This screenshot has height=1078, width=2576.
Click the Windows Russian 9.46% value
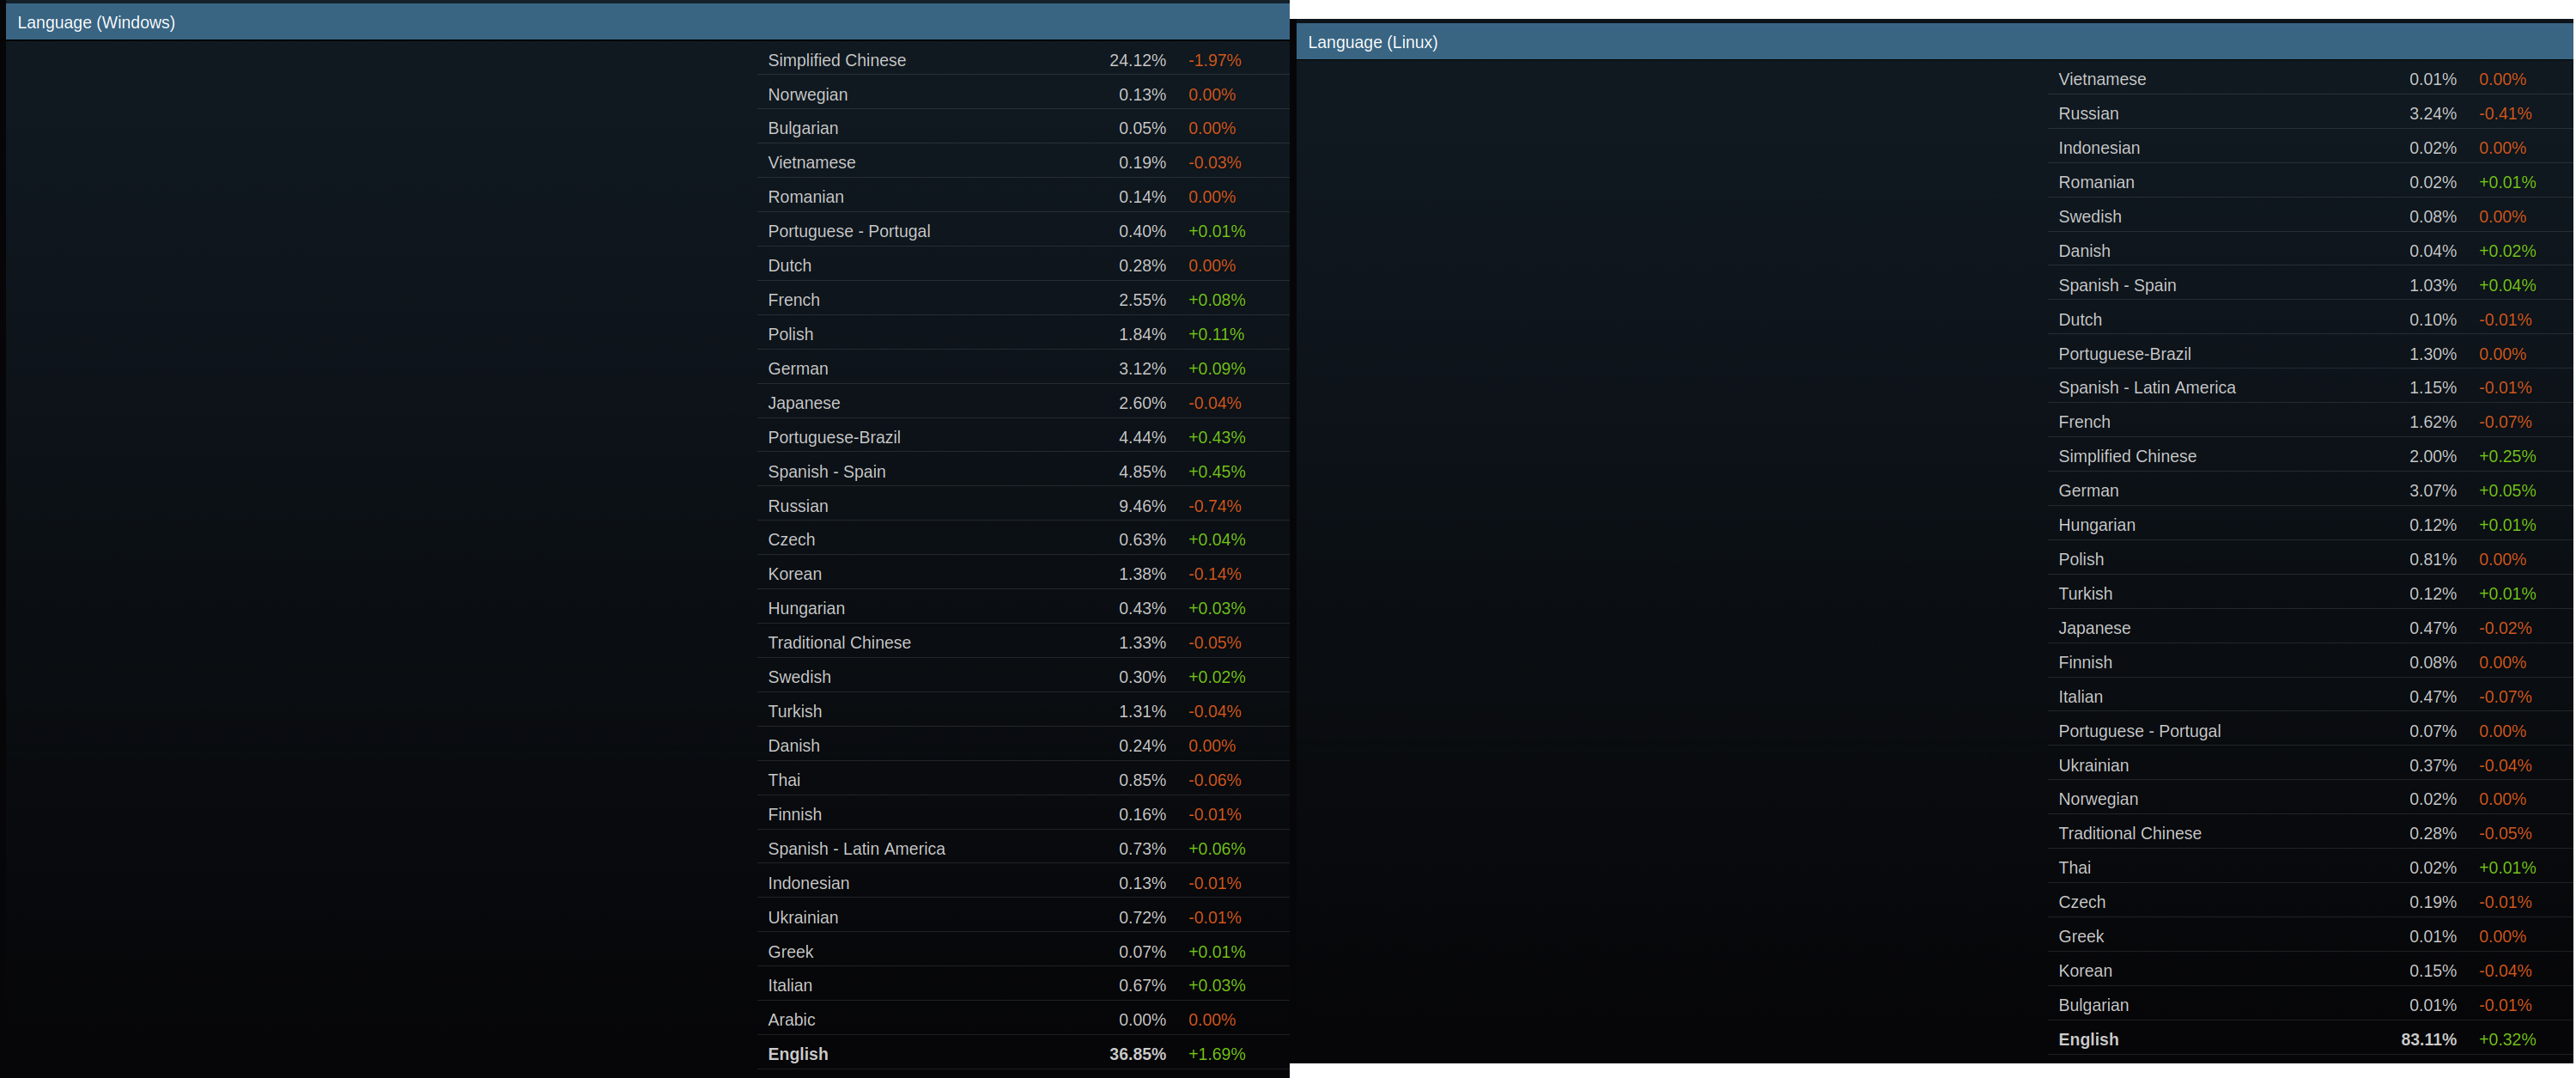tap(1141, 506)
